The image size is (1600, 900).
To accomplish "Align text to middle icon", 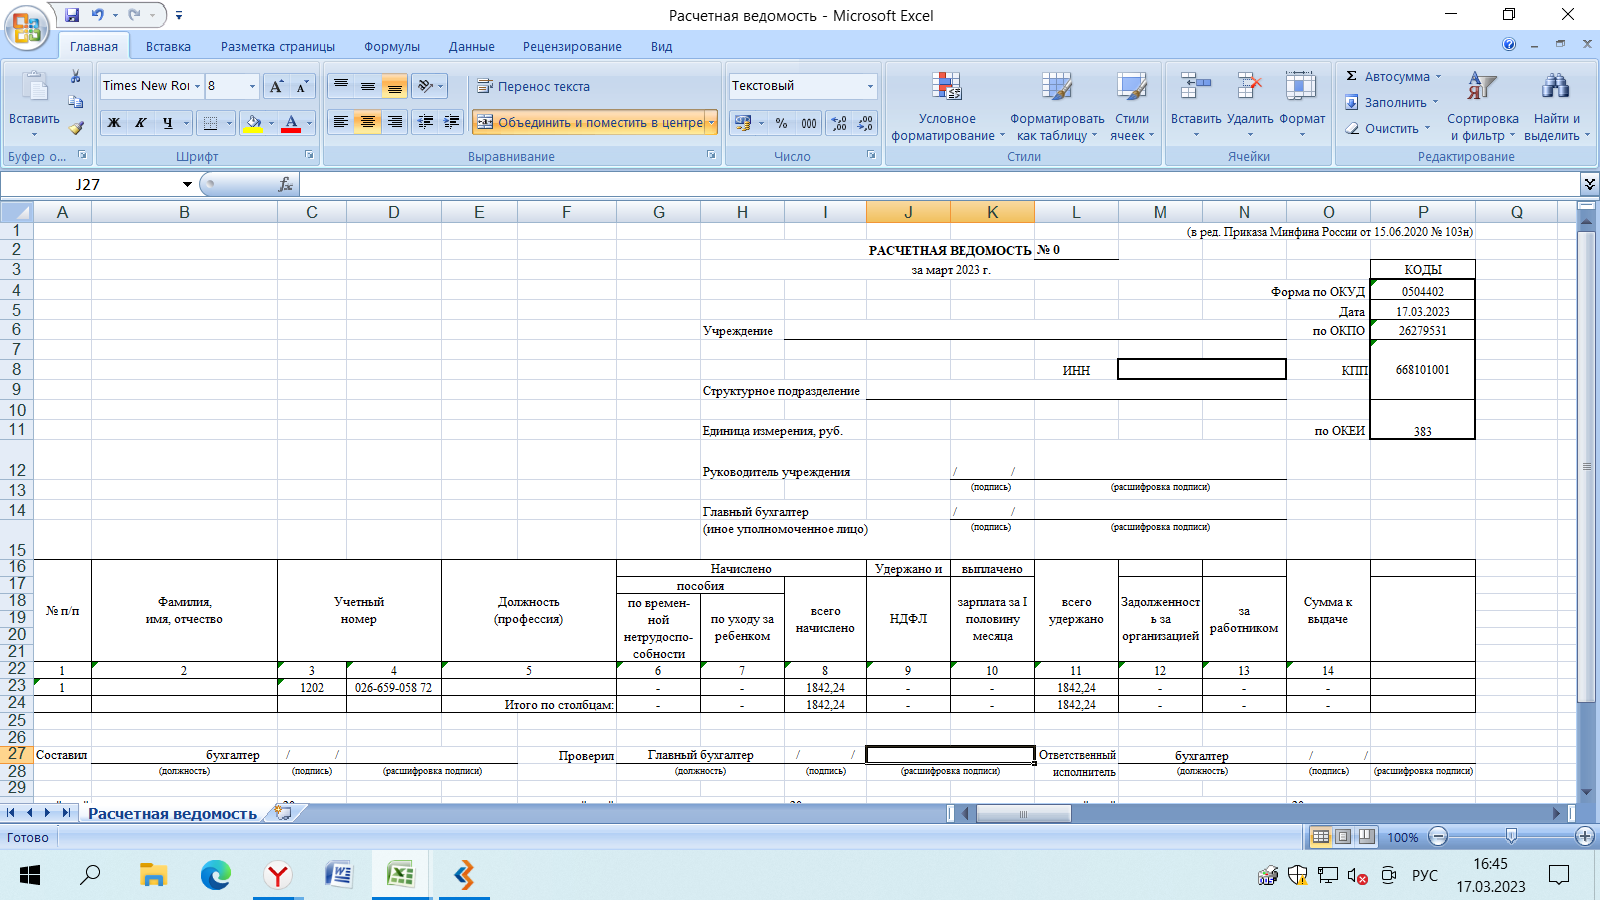I will (x=368, y=86).
